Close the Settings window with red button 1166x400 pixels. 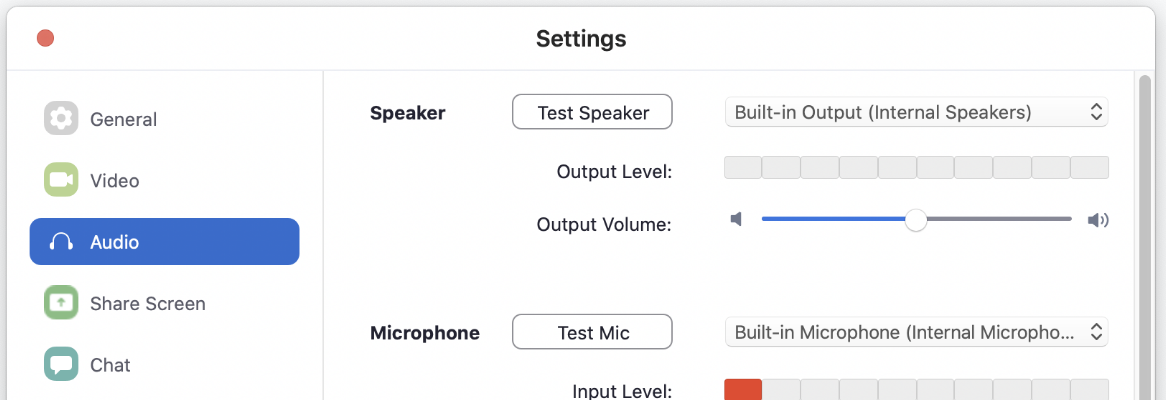pyautogui.click(x=45, y=38)
